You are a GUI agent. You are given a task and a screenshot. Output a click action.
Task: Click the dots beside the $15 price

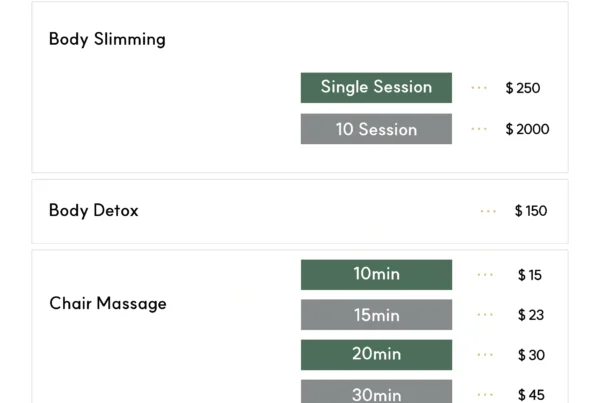click(x=485, y=275)
